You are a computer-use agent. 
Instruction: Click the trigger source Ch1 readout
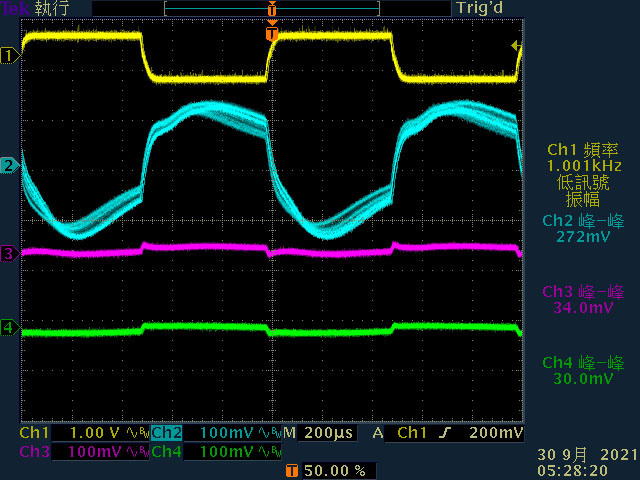click(x=412, y=433)
